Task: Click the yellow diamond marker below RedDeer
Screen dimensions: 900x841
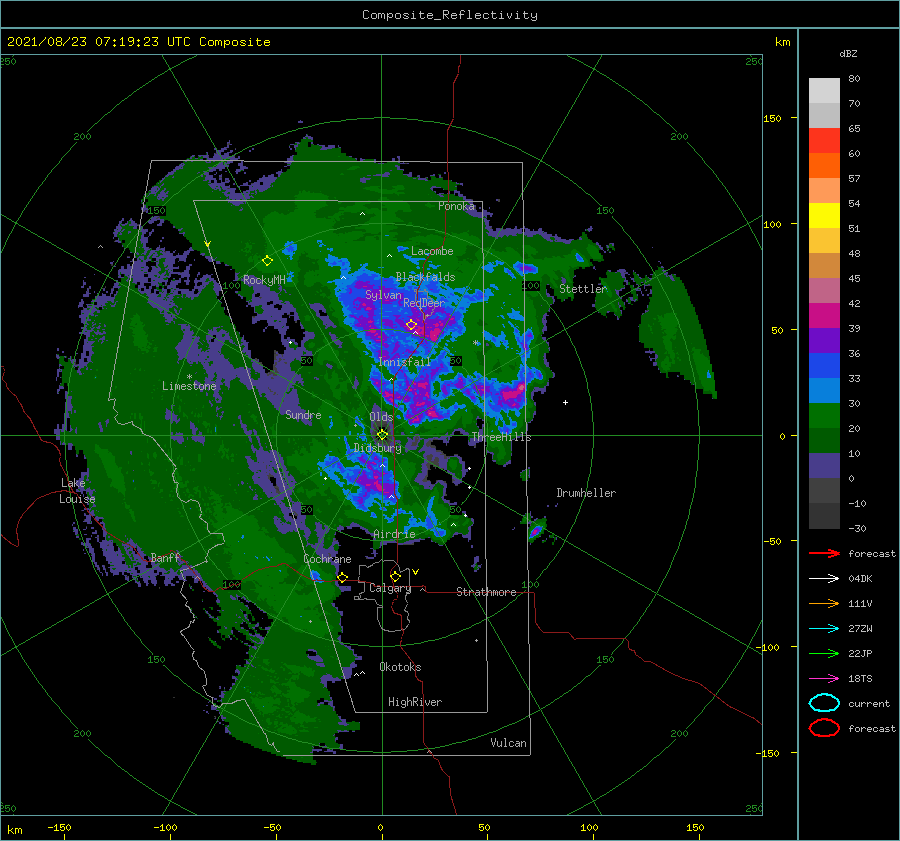Action: pyautogui.click(x=411, y=325)
